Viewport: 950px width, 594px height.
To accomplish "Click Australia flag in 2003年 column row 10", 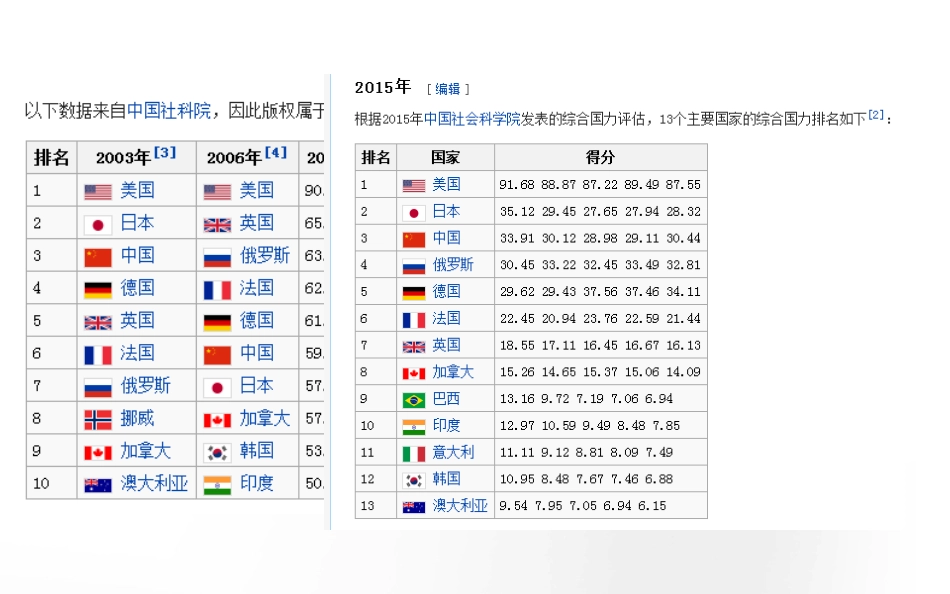I will click(x=98, y=485).
